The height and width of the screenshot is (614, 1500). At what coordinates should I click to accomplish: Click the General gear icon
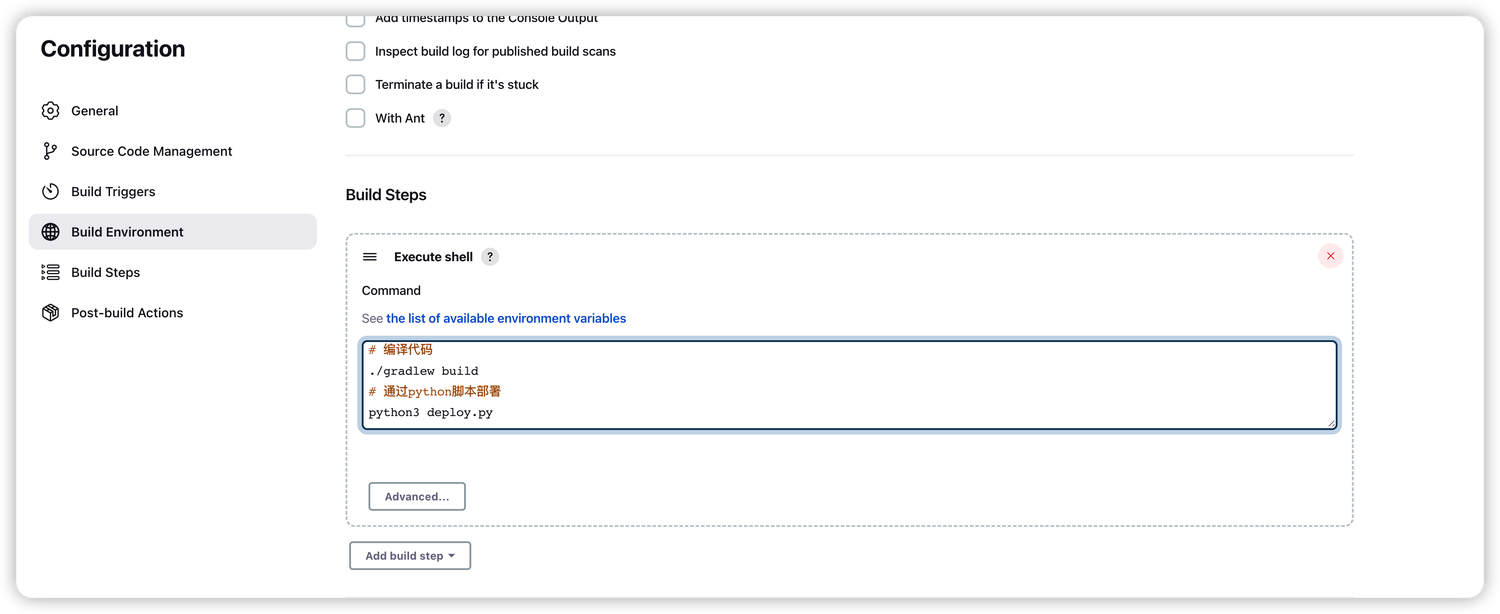pyautogui.click(x=50, y=111)
